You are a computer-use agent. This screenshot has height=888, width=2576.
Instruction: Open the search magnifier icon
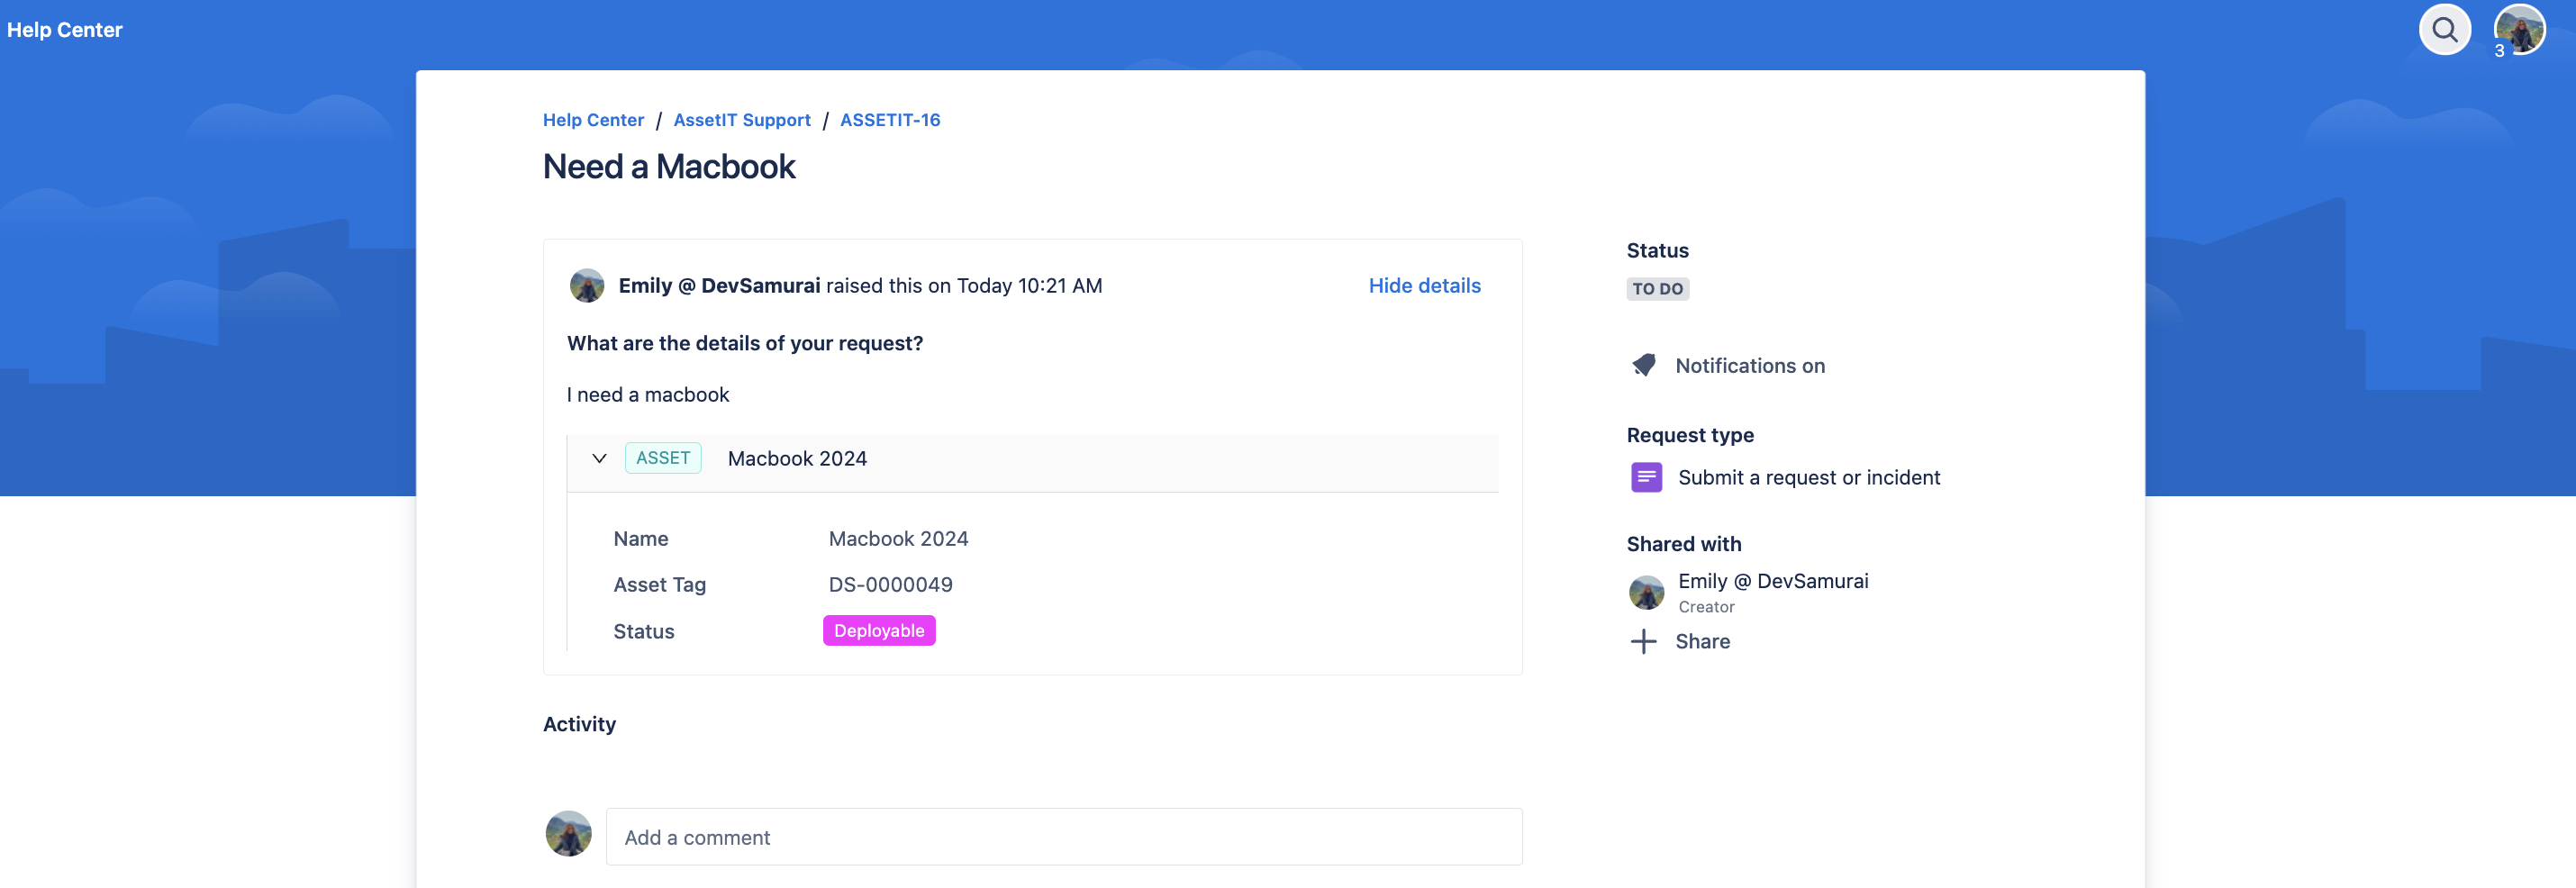(x=2444, y=30)
